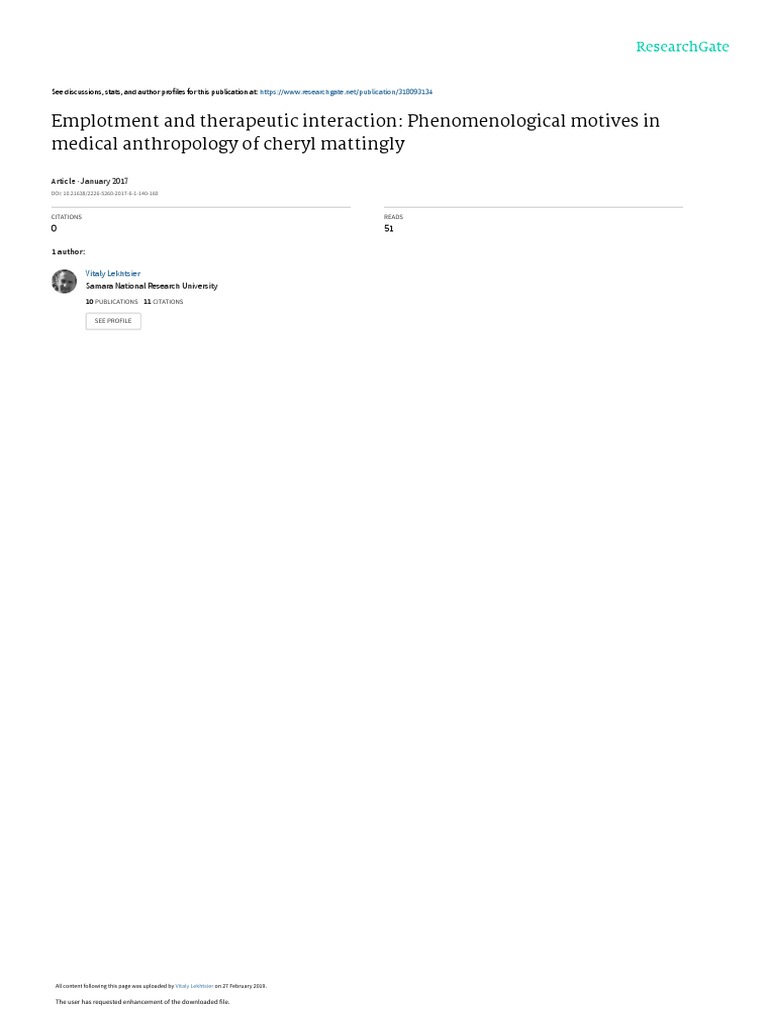Click the enhancement request notice at the bottom
The width and height of the screenshot is (768, 1024).
pos(142,1001)
